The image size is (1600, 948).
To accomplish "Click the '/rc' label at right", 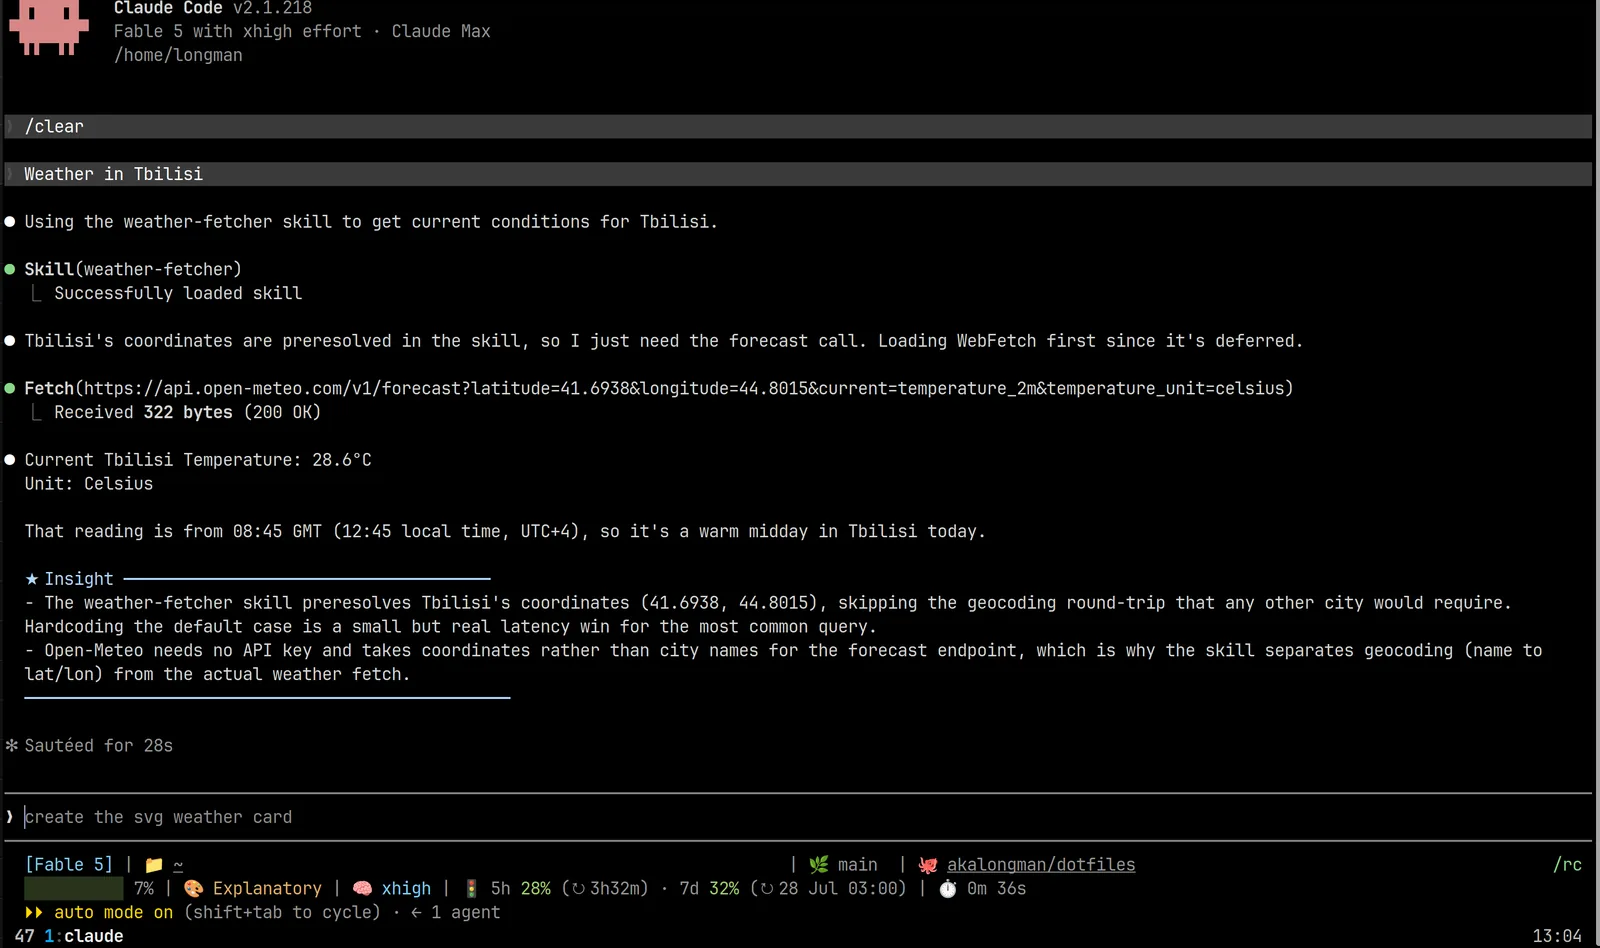I will coord(1567,865).
